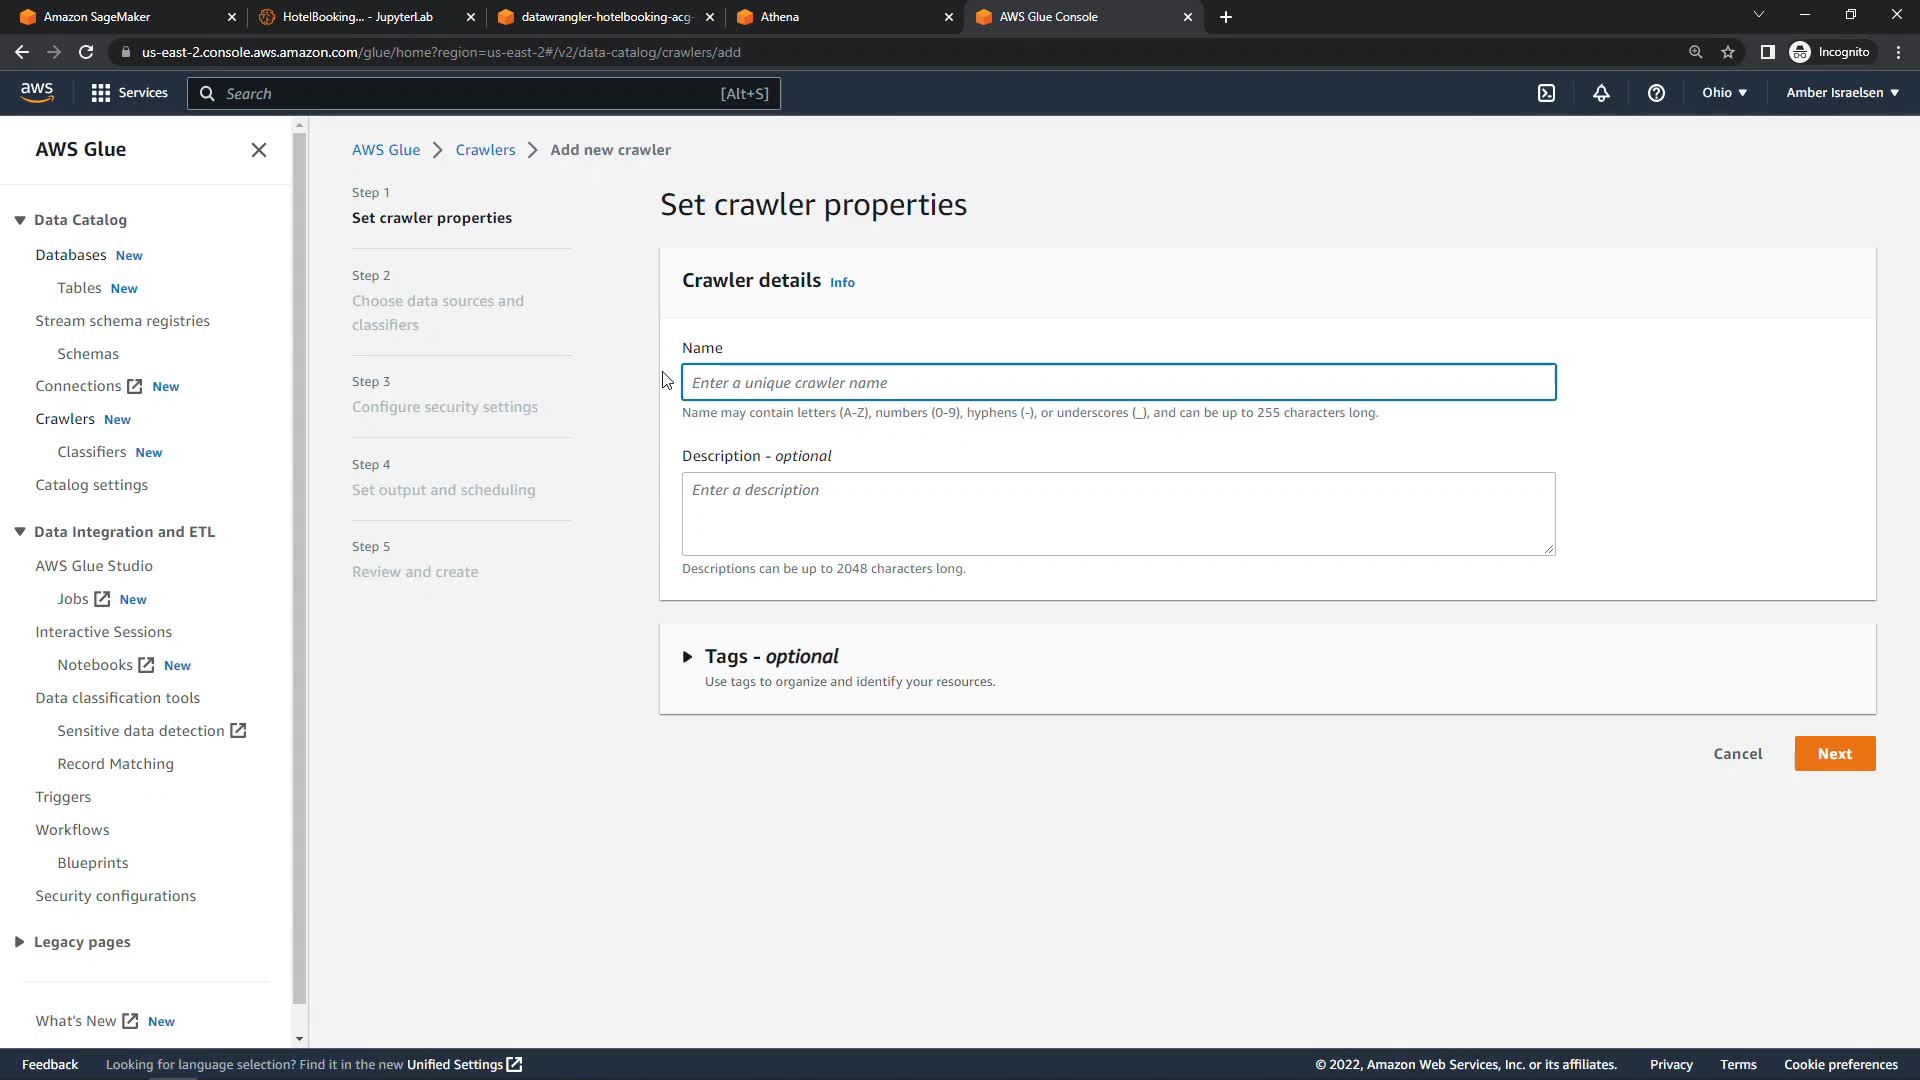Expand the Legacy pages section
1920x1080 pixels.
pos(19,942)
